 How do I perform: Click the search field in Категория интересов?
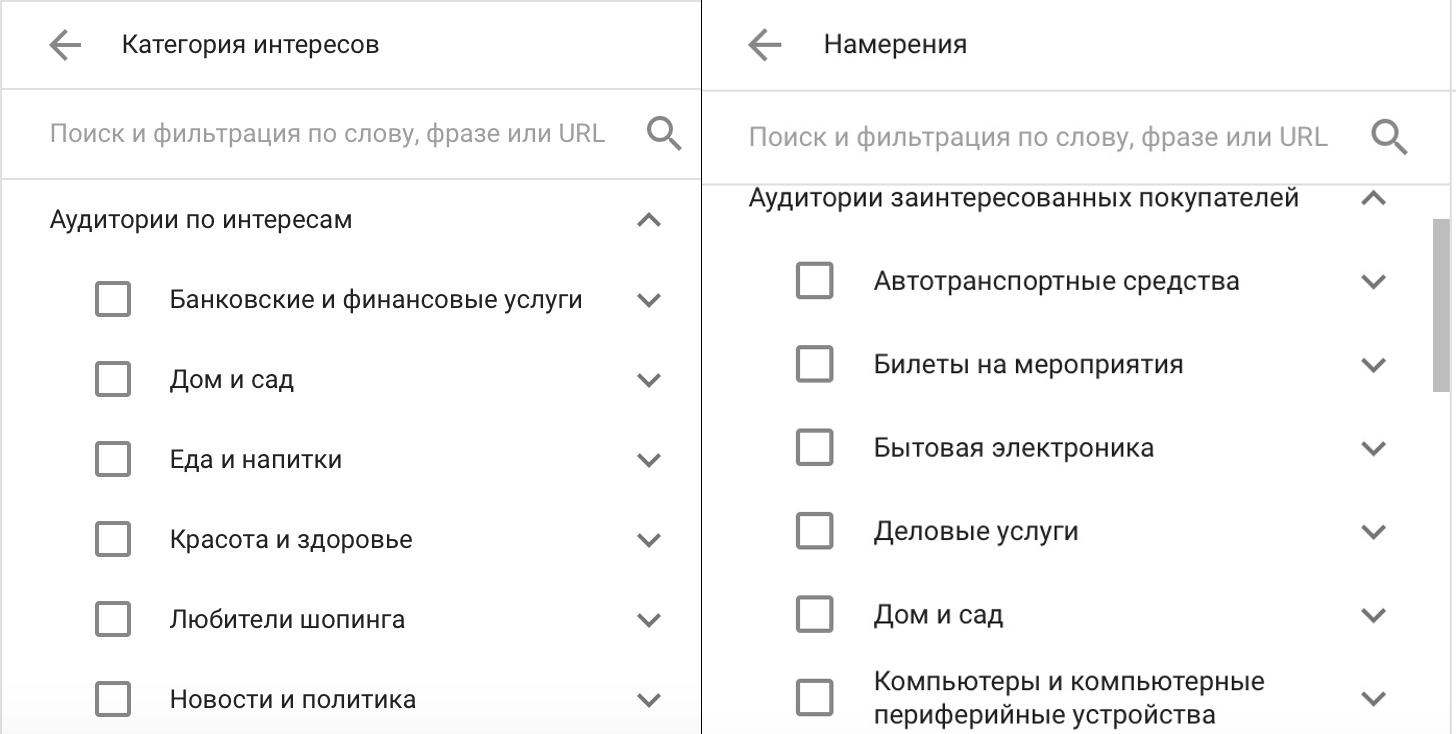click(330, 133)
